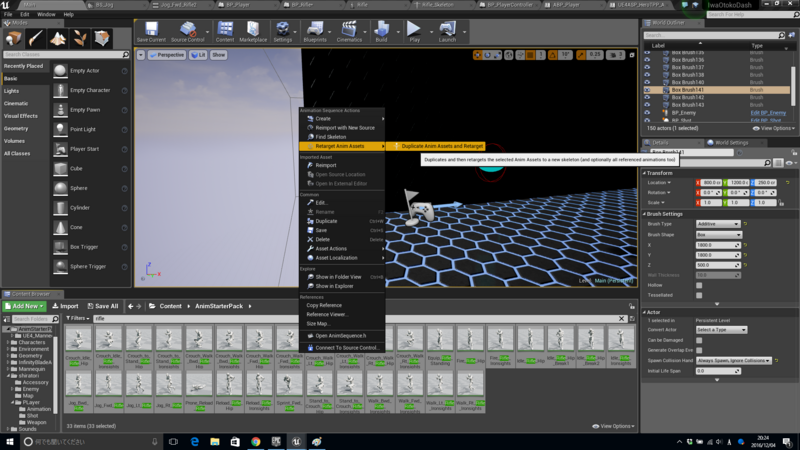Start Play in editor

(414, 32)
